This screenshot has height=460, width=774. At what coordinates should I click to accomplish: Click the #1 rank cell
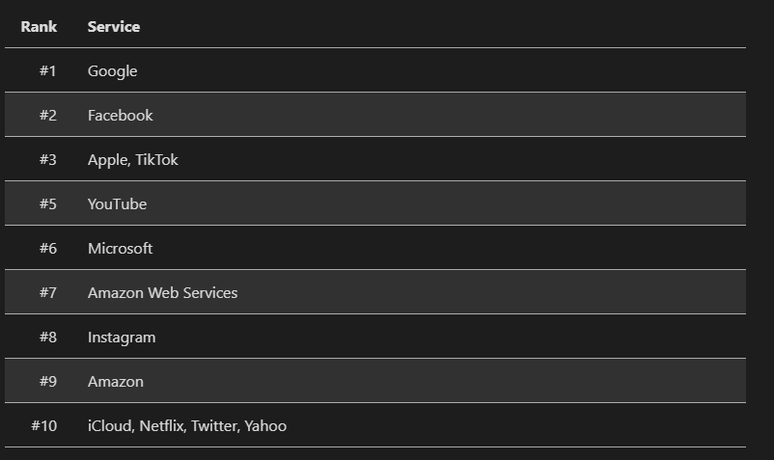pos(48,71)
